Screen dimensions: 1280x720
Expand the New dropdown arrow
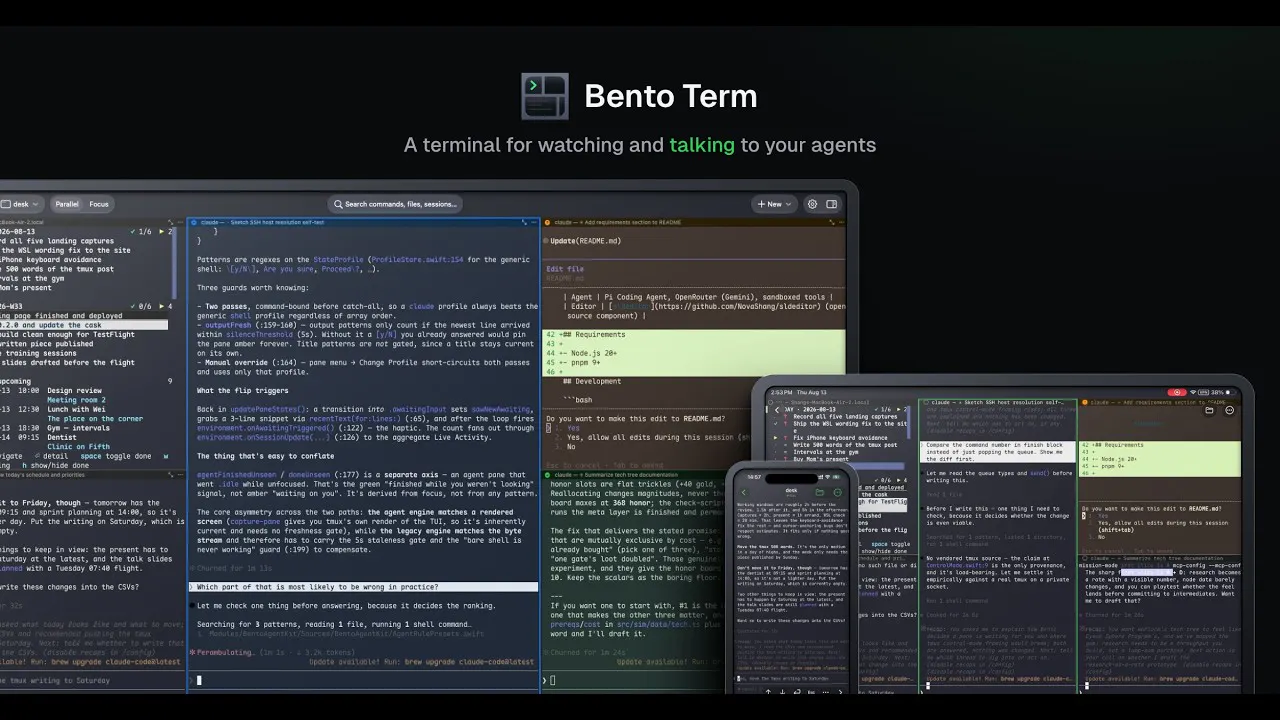pos(789,204)
